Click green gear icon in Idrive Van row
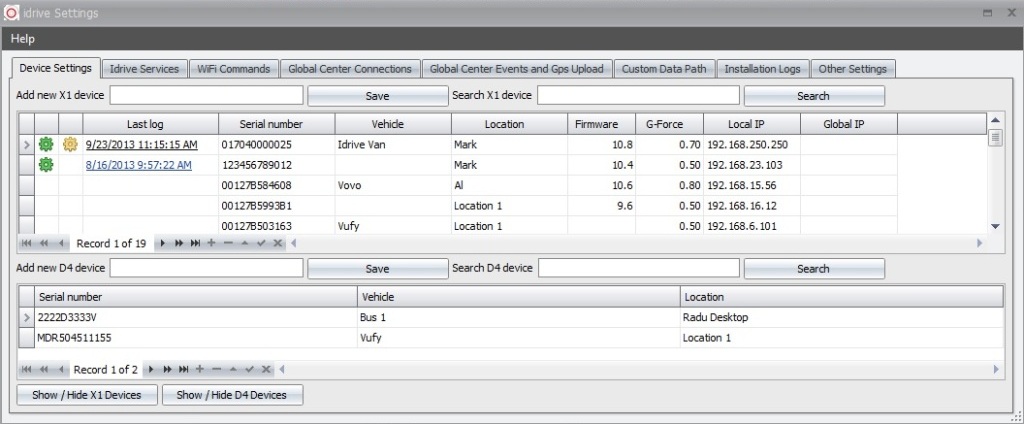 pos(45,145)
